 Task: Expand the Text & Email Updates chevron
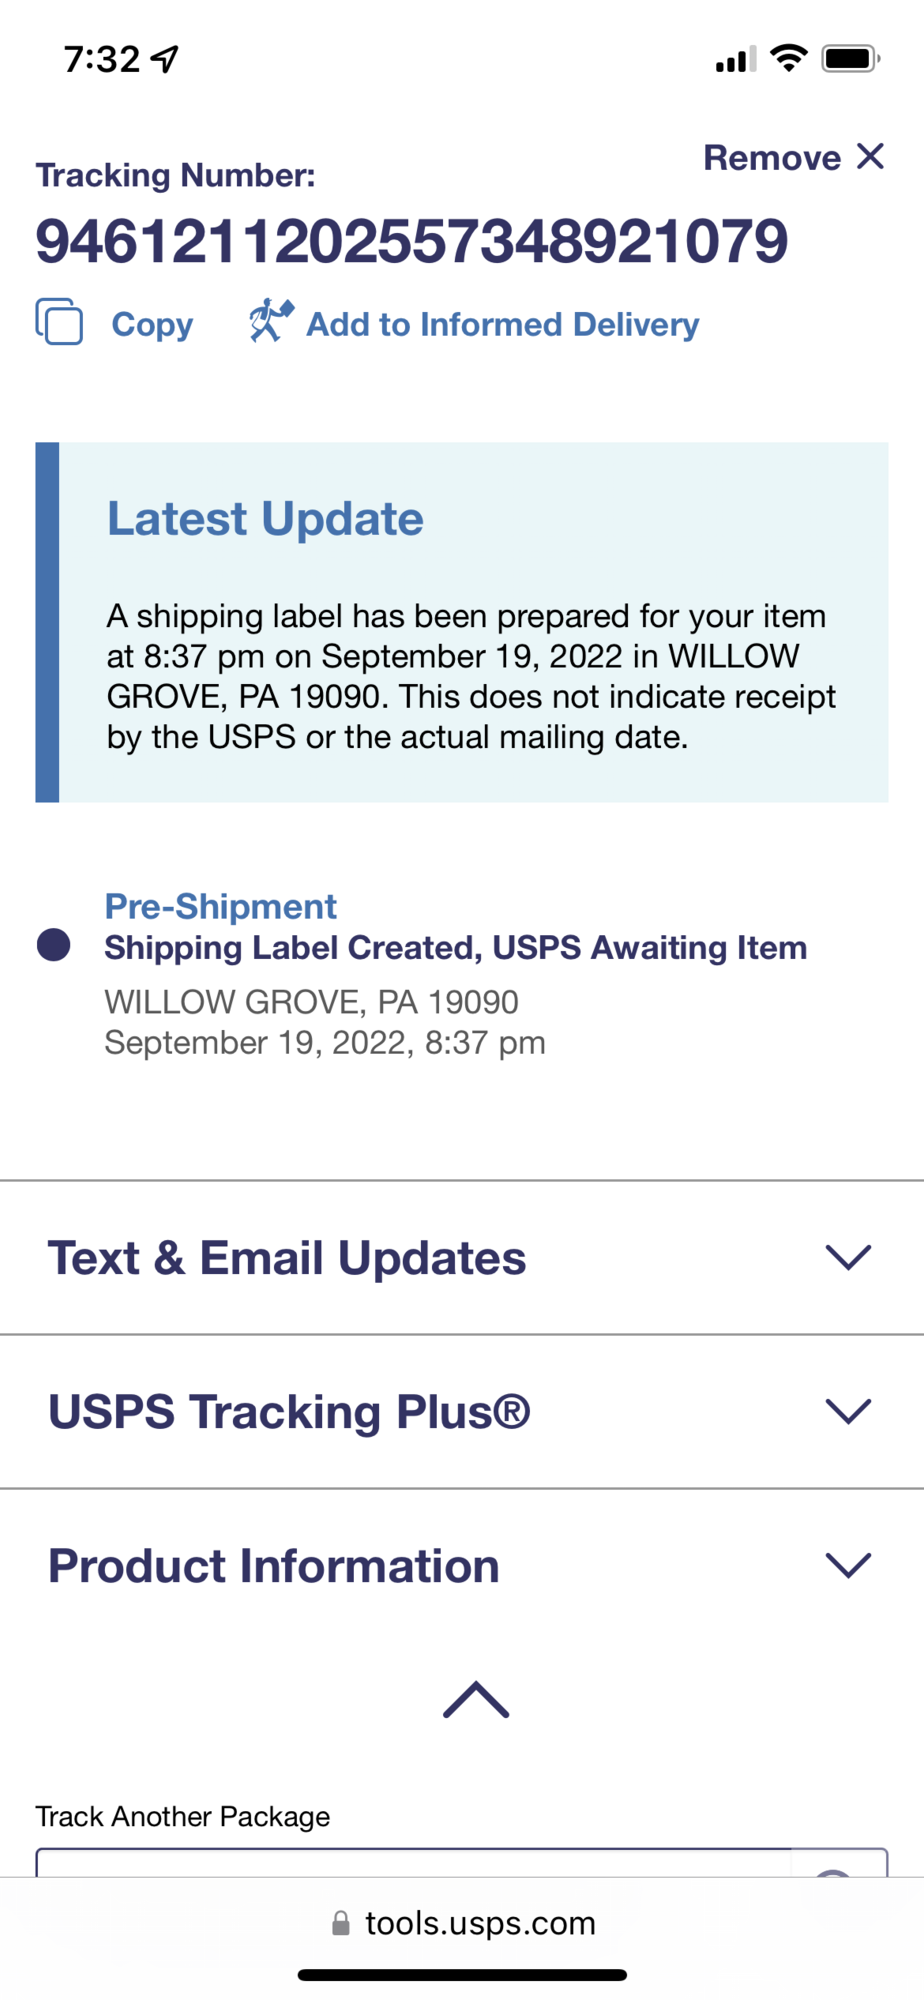pos(849,1257)
